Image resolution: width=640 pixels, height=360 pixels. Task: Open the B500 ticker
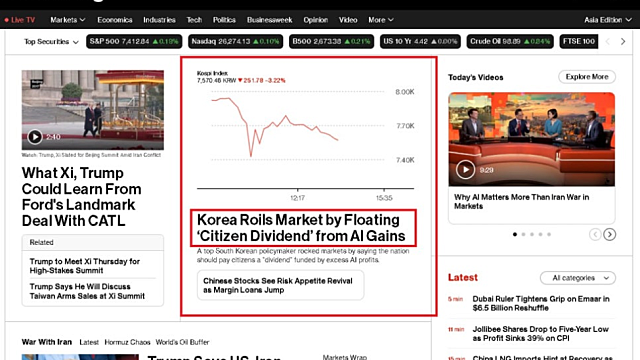click(331, 41)
